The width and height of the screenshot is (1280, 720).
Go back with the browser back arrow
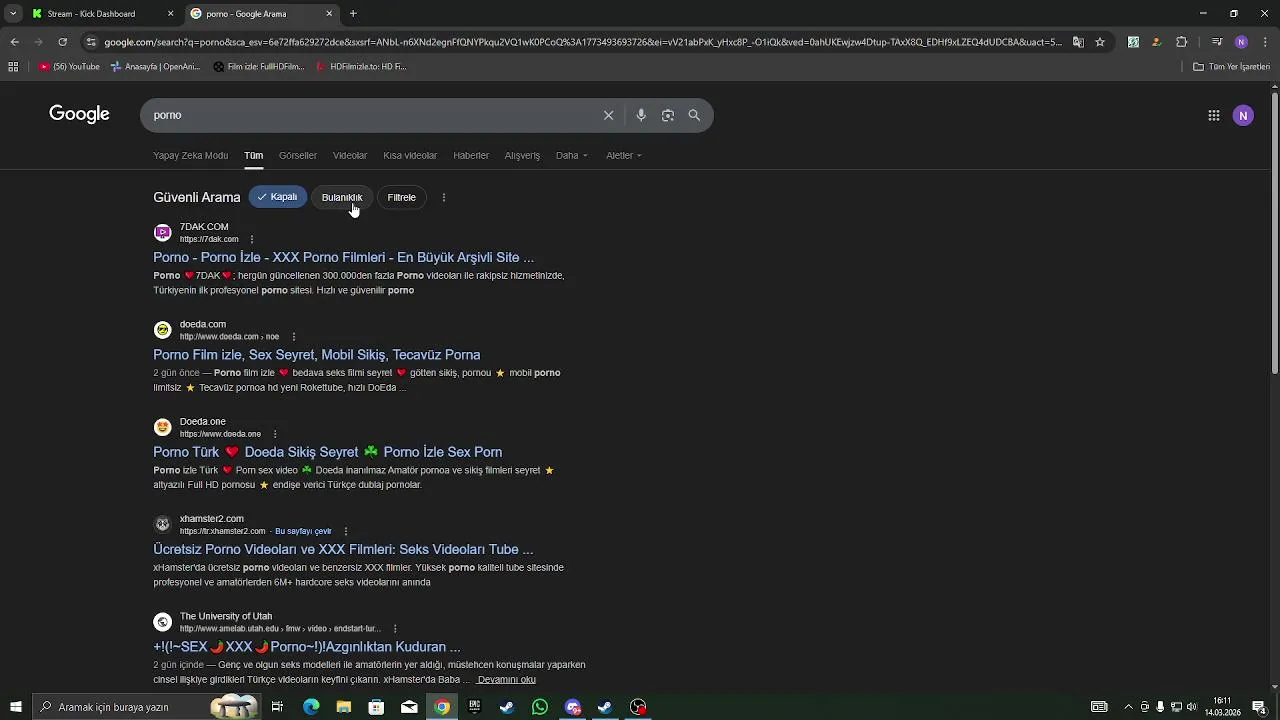14,42
